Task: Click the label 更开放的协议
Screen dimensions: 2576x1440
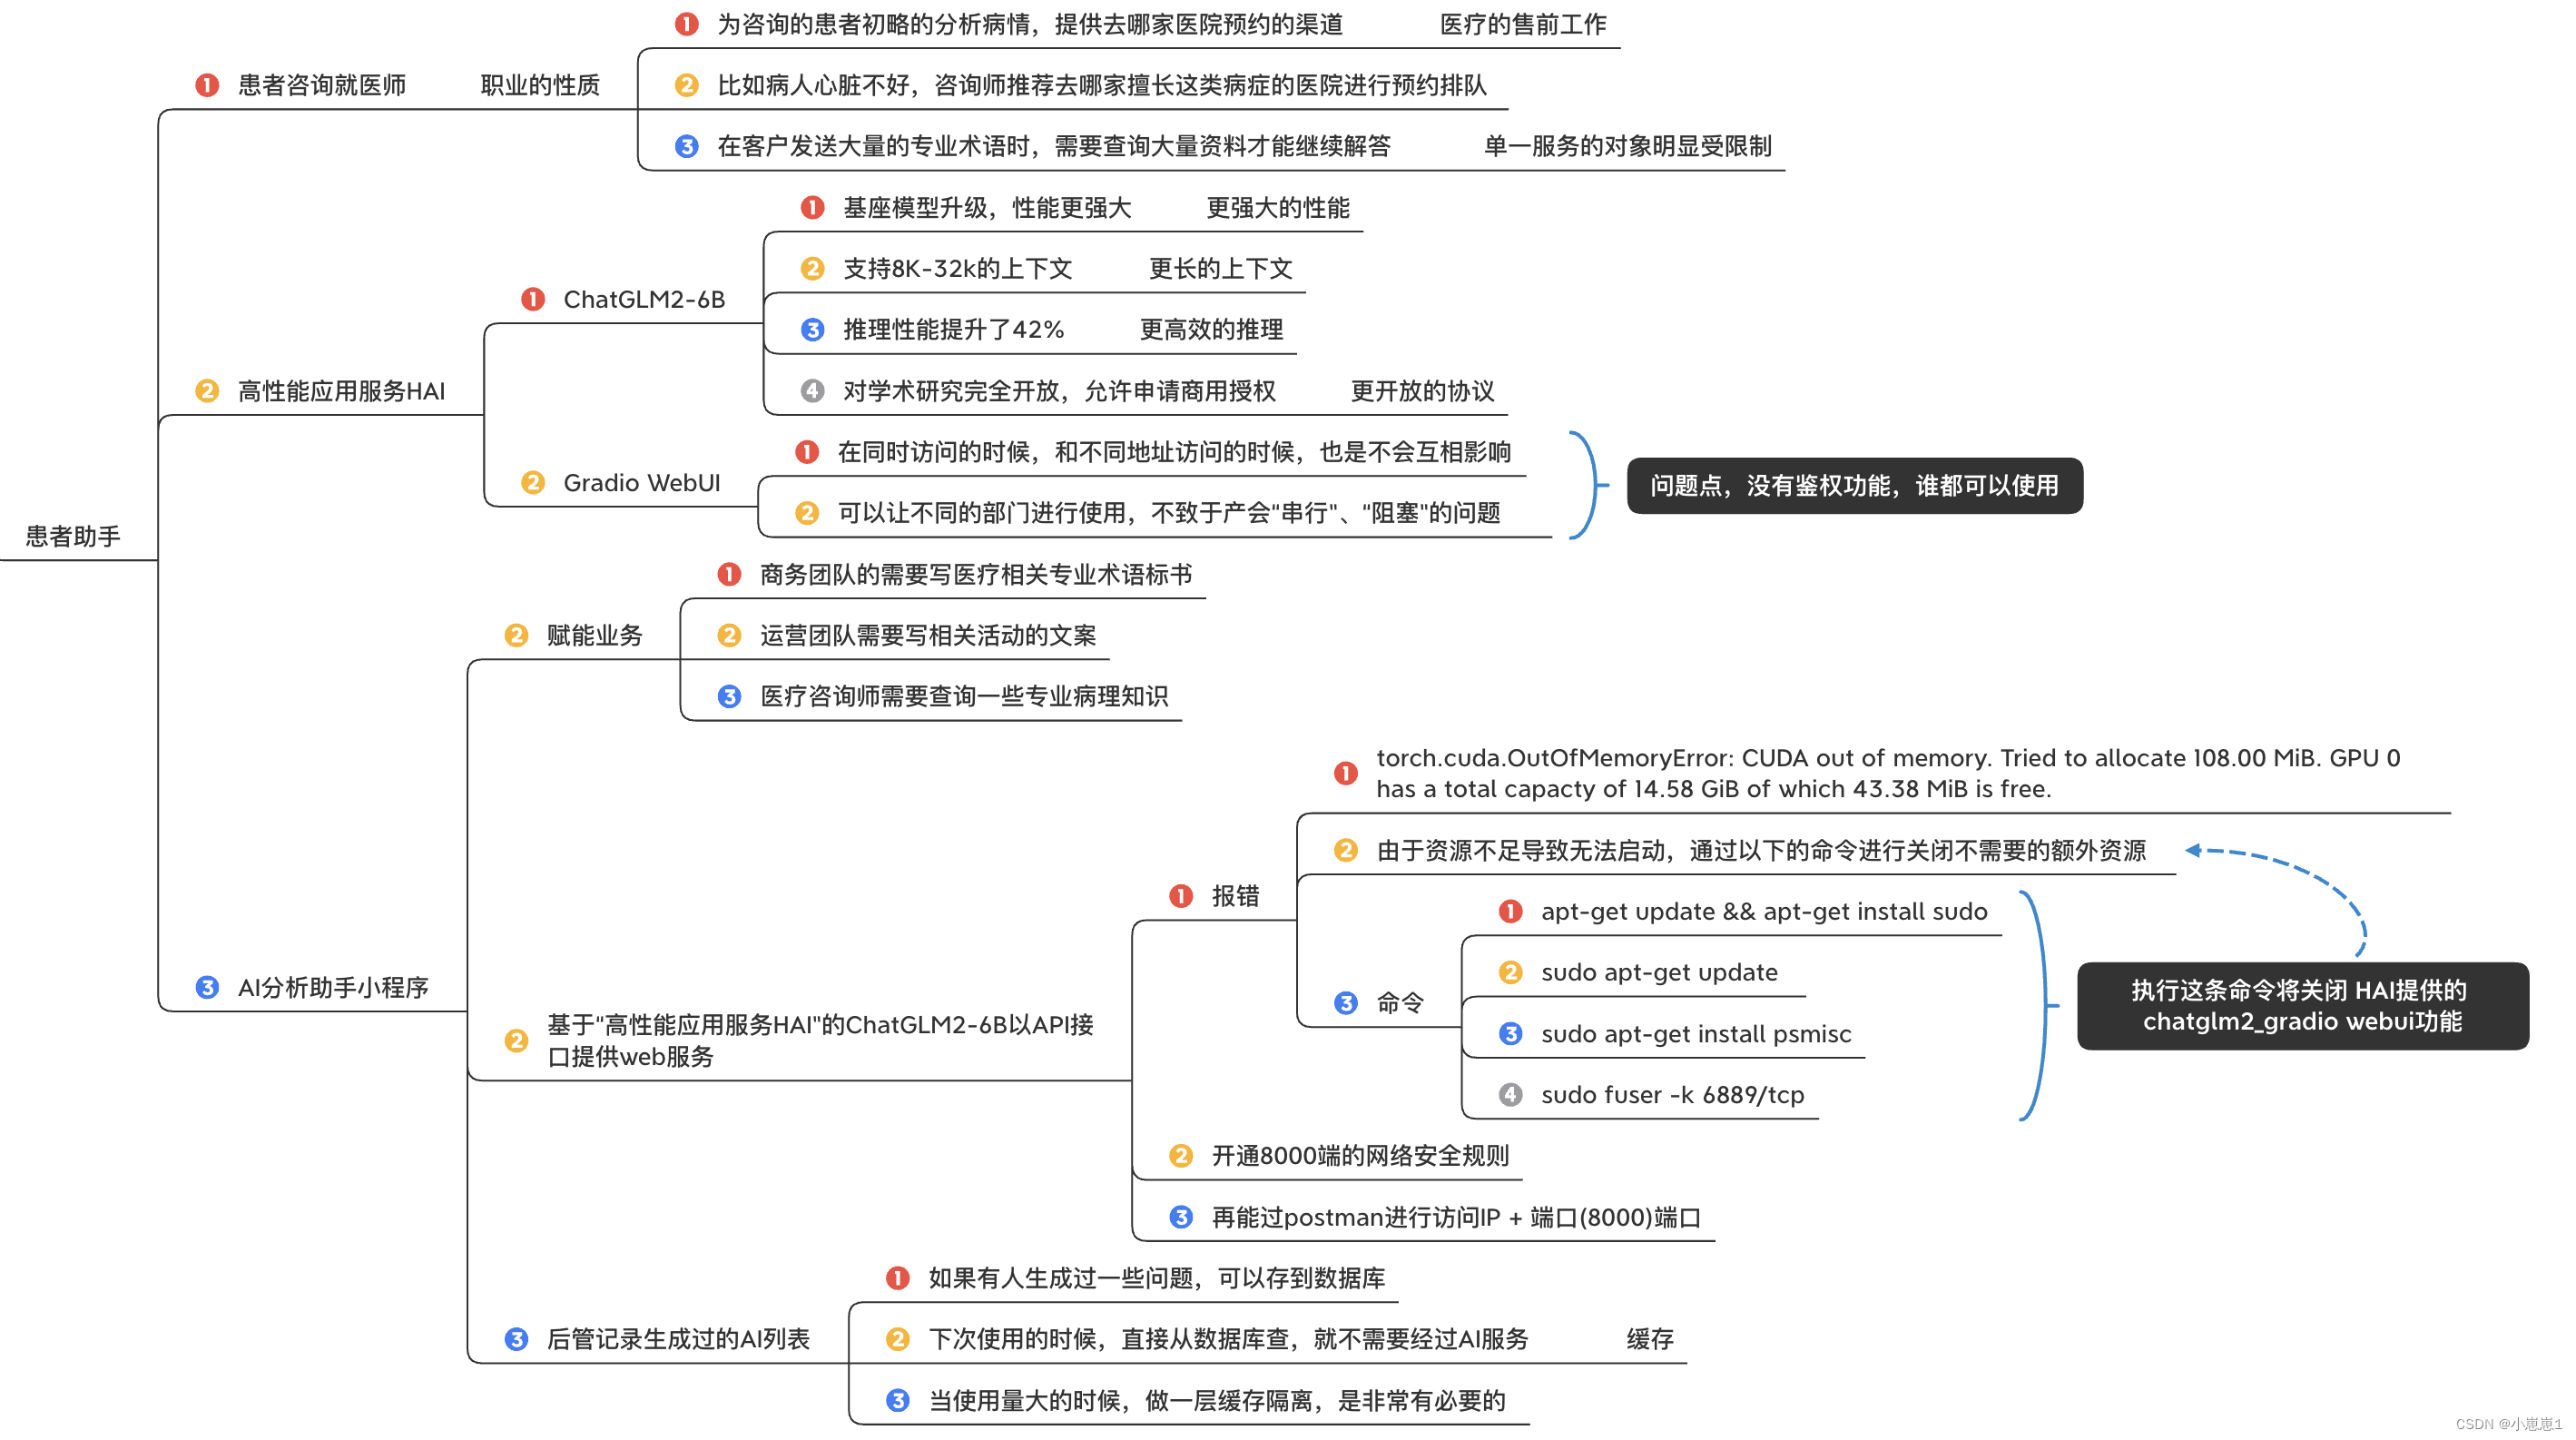Action: click(x=1423, y=391)
